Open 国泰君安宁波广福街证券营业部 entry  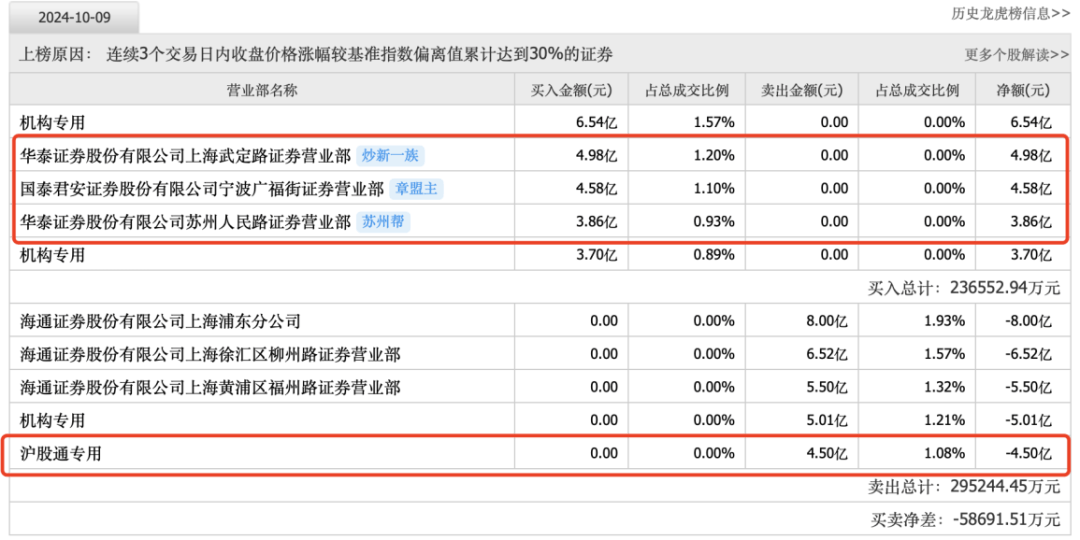pyautogui.click(x=202, y=189)
